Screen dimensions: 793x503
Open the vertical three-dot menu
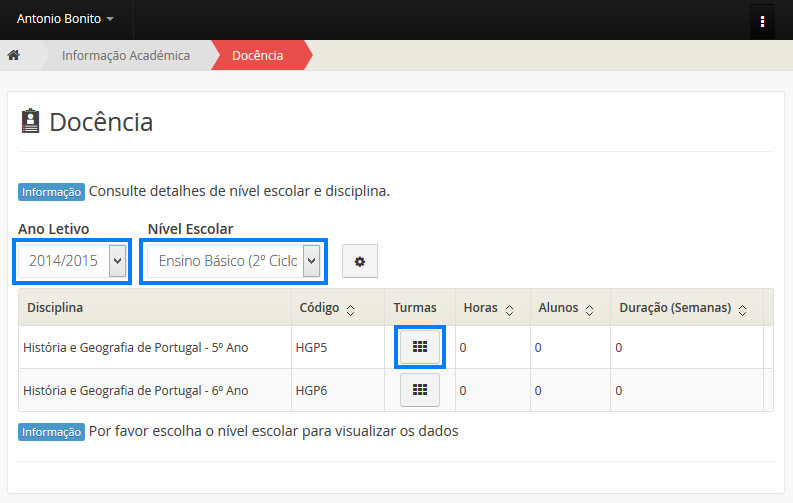(x=762, y=20)
